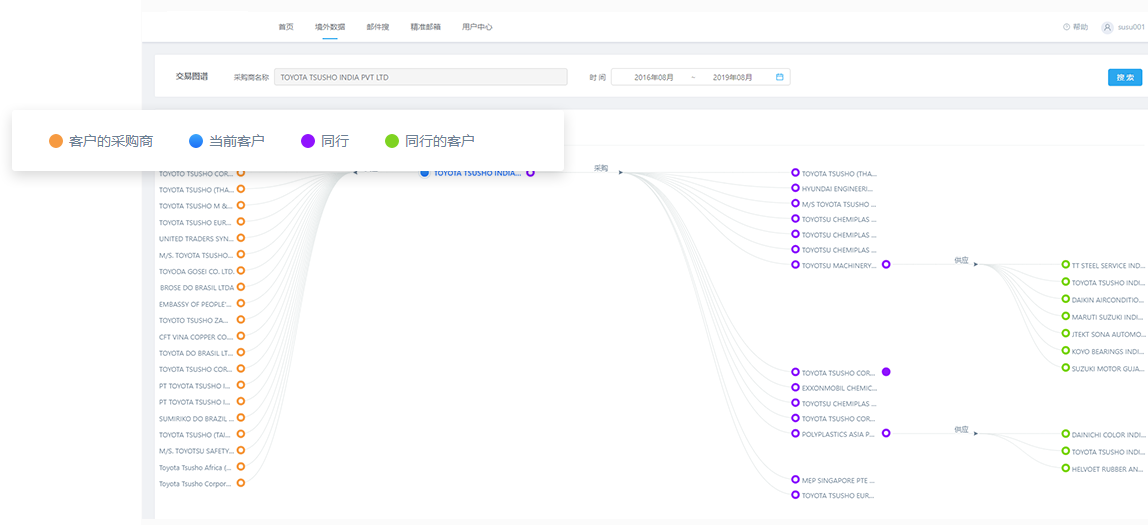
Task: Click orange node beside BROSE DO BRASIL LTDA
Action: pyautogui.click(x=241, y=287)
